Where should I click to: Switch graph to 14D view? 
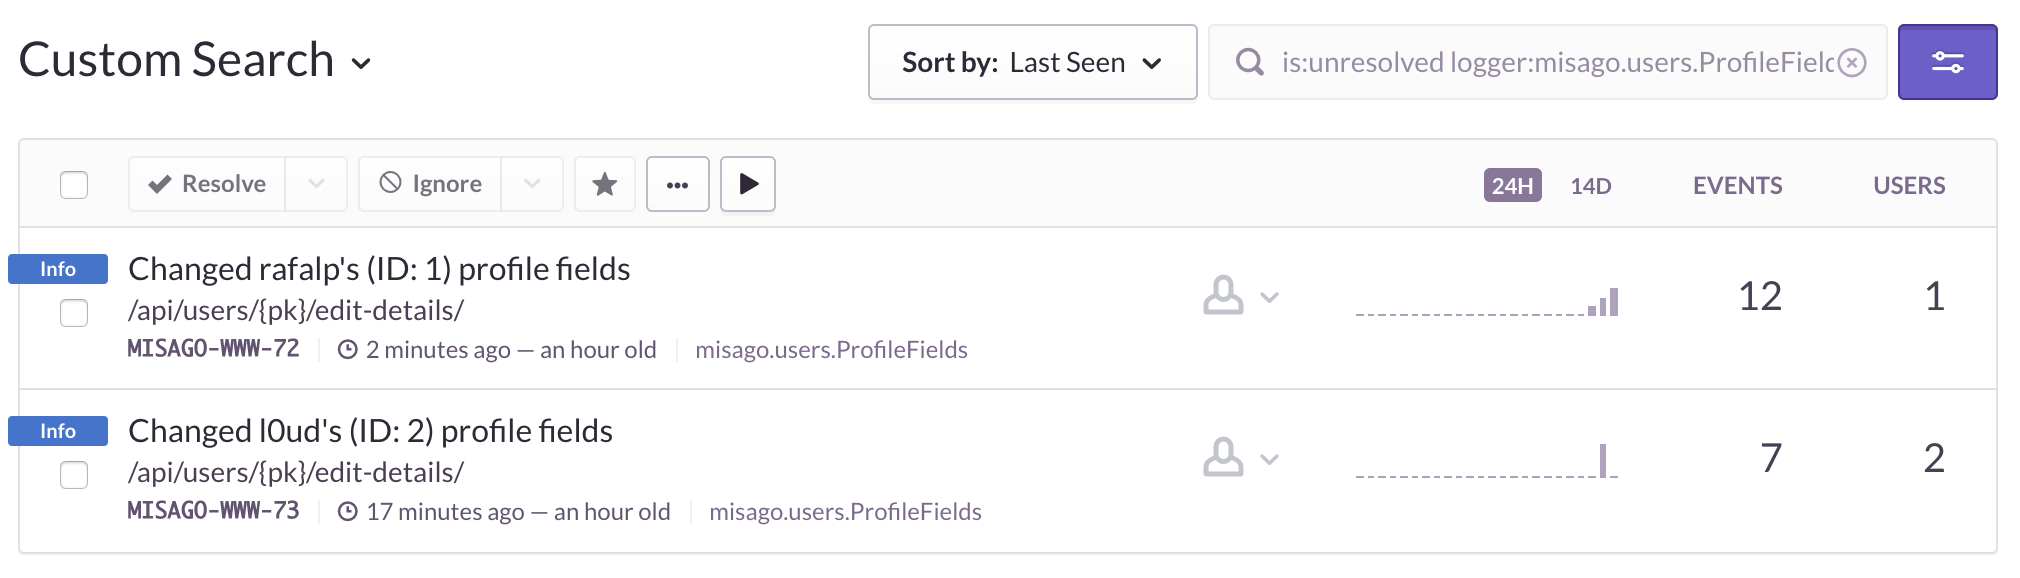click(x=1590, y=185)
